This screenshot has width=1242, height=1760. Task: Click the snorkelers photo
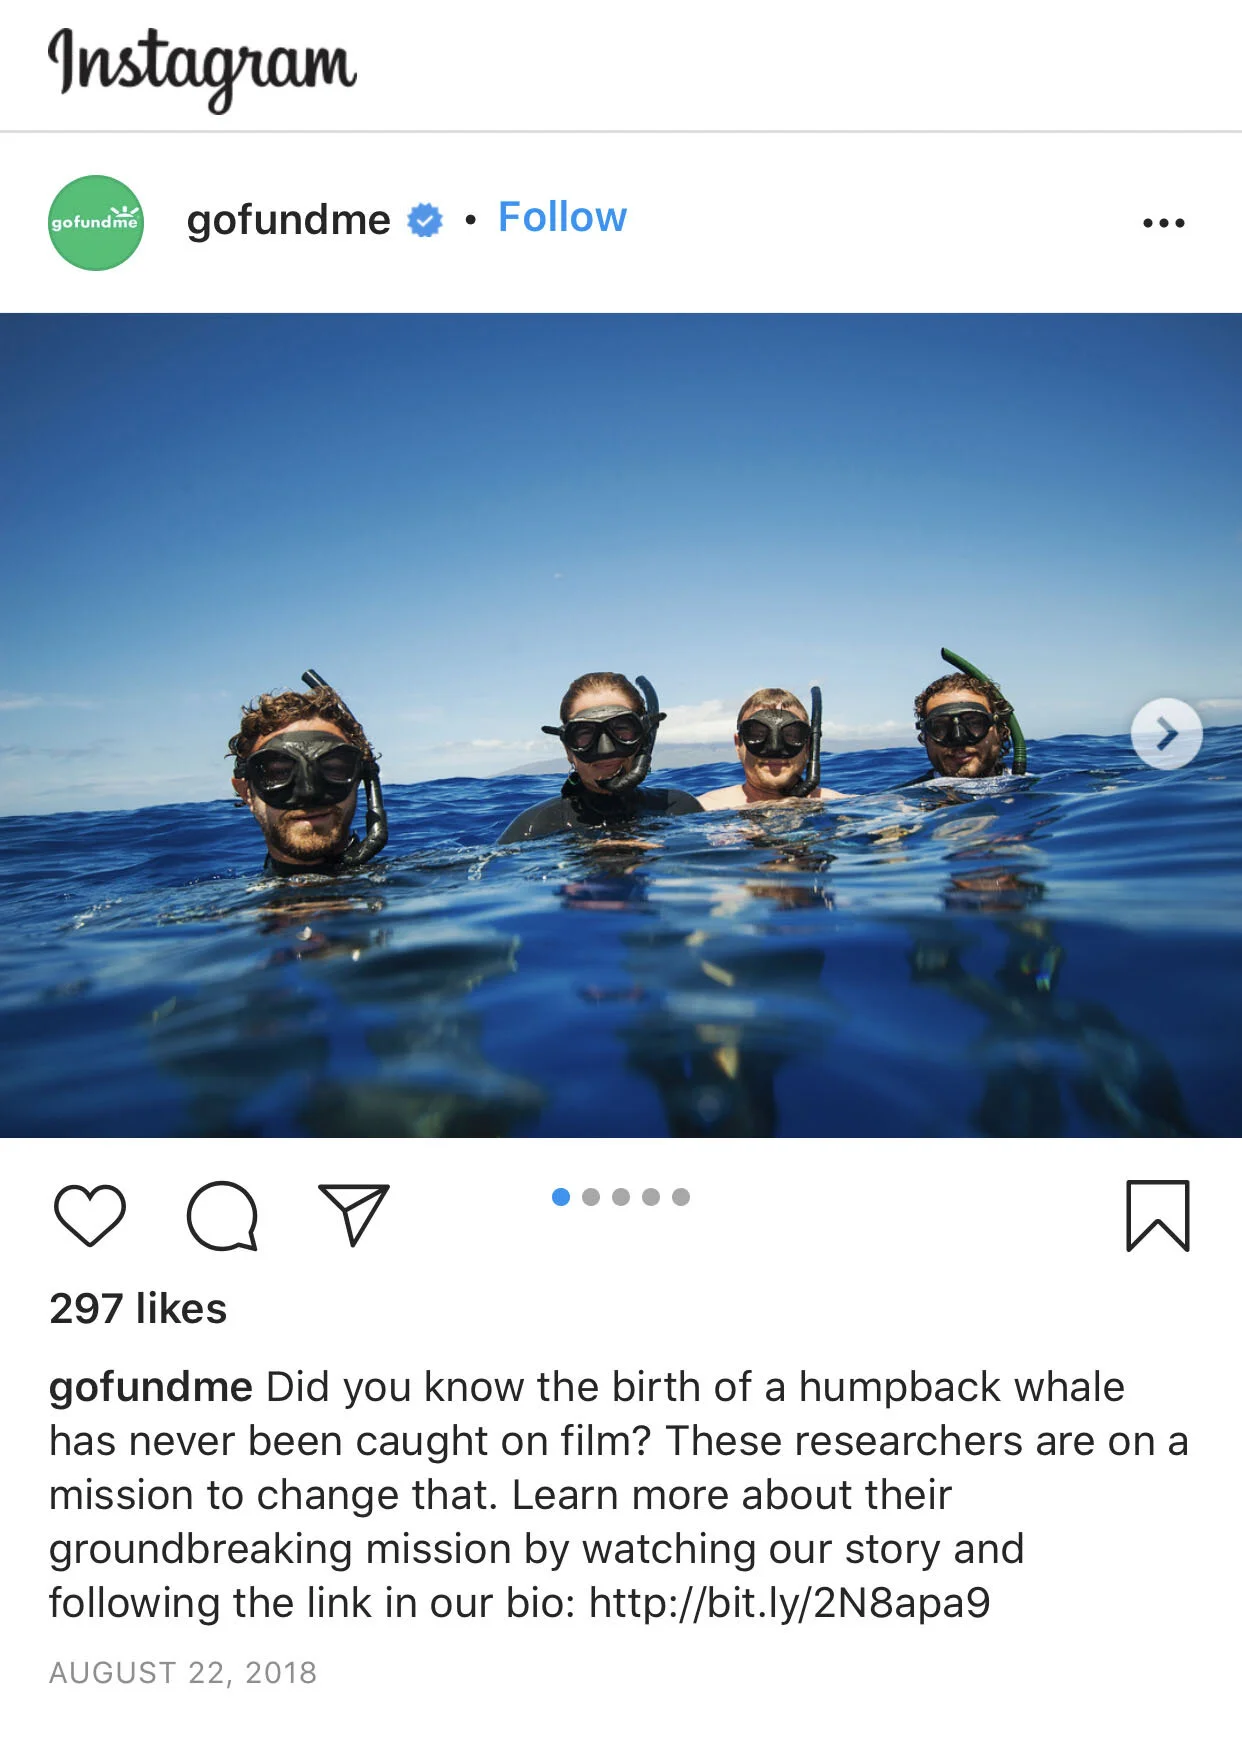(x=621, y=725)
